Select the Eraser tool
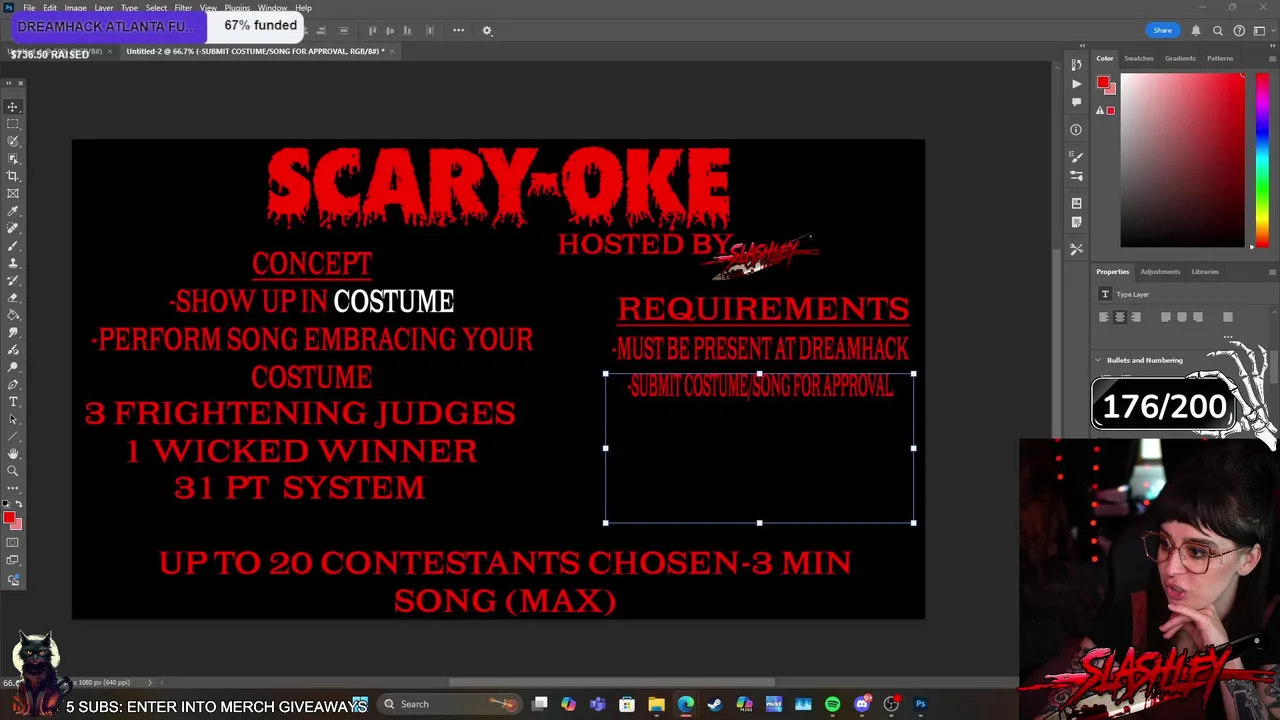This screenshot has width=1280, height=720. tap(13, 297)
